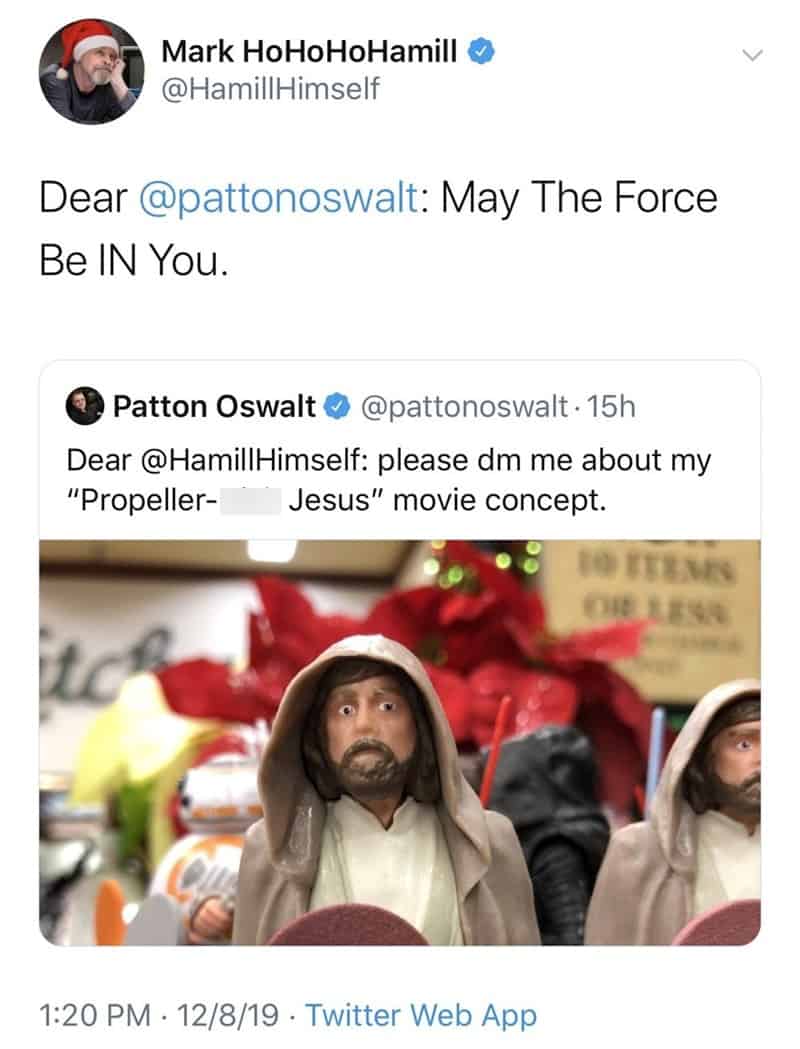The image size is (800, 1049).
Task: Click the Patton Oswalt name in the quoted tweet
Action: [x=213, y=406]
